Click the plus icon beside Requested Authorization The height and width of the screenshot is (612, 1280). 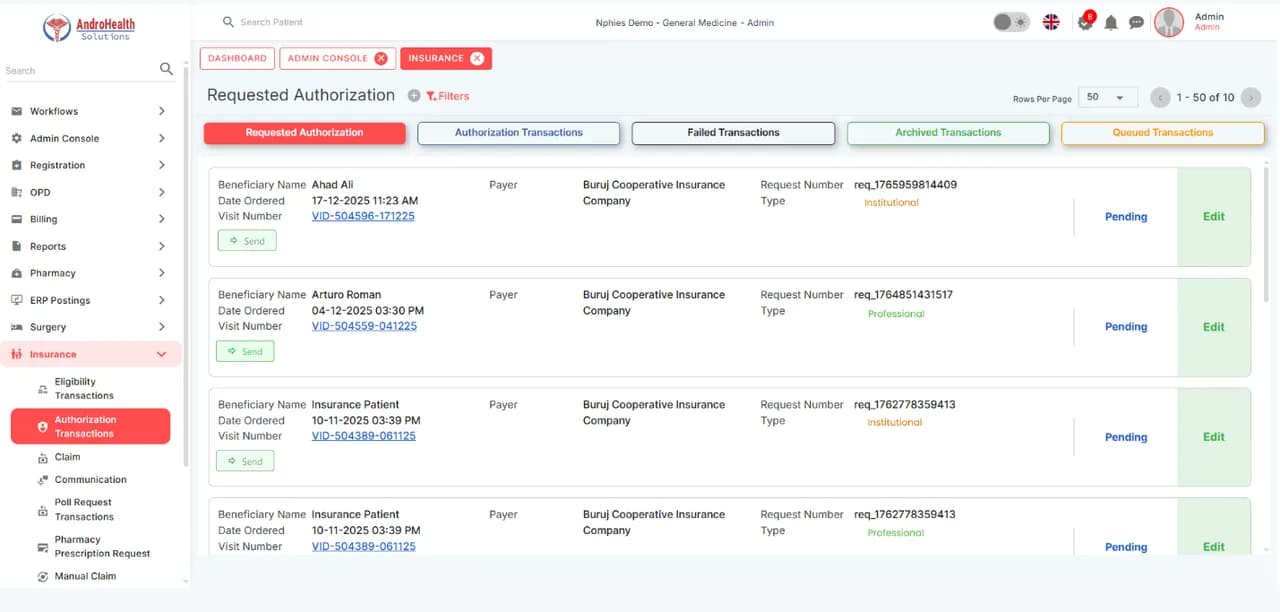click(x=414, y=96)
